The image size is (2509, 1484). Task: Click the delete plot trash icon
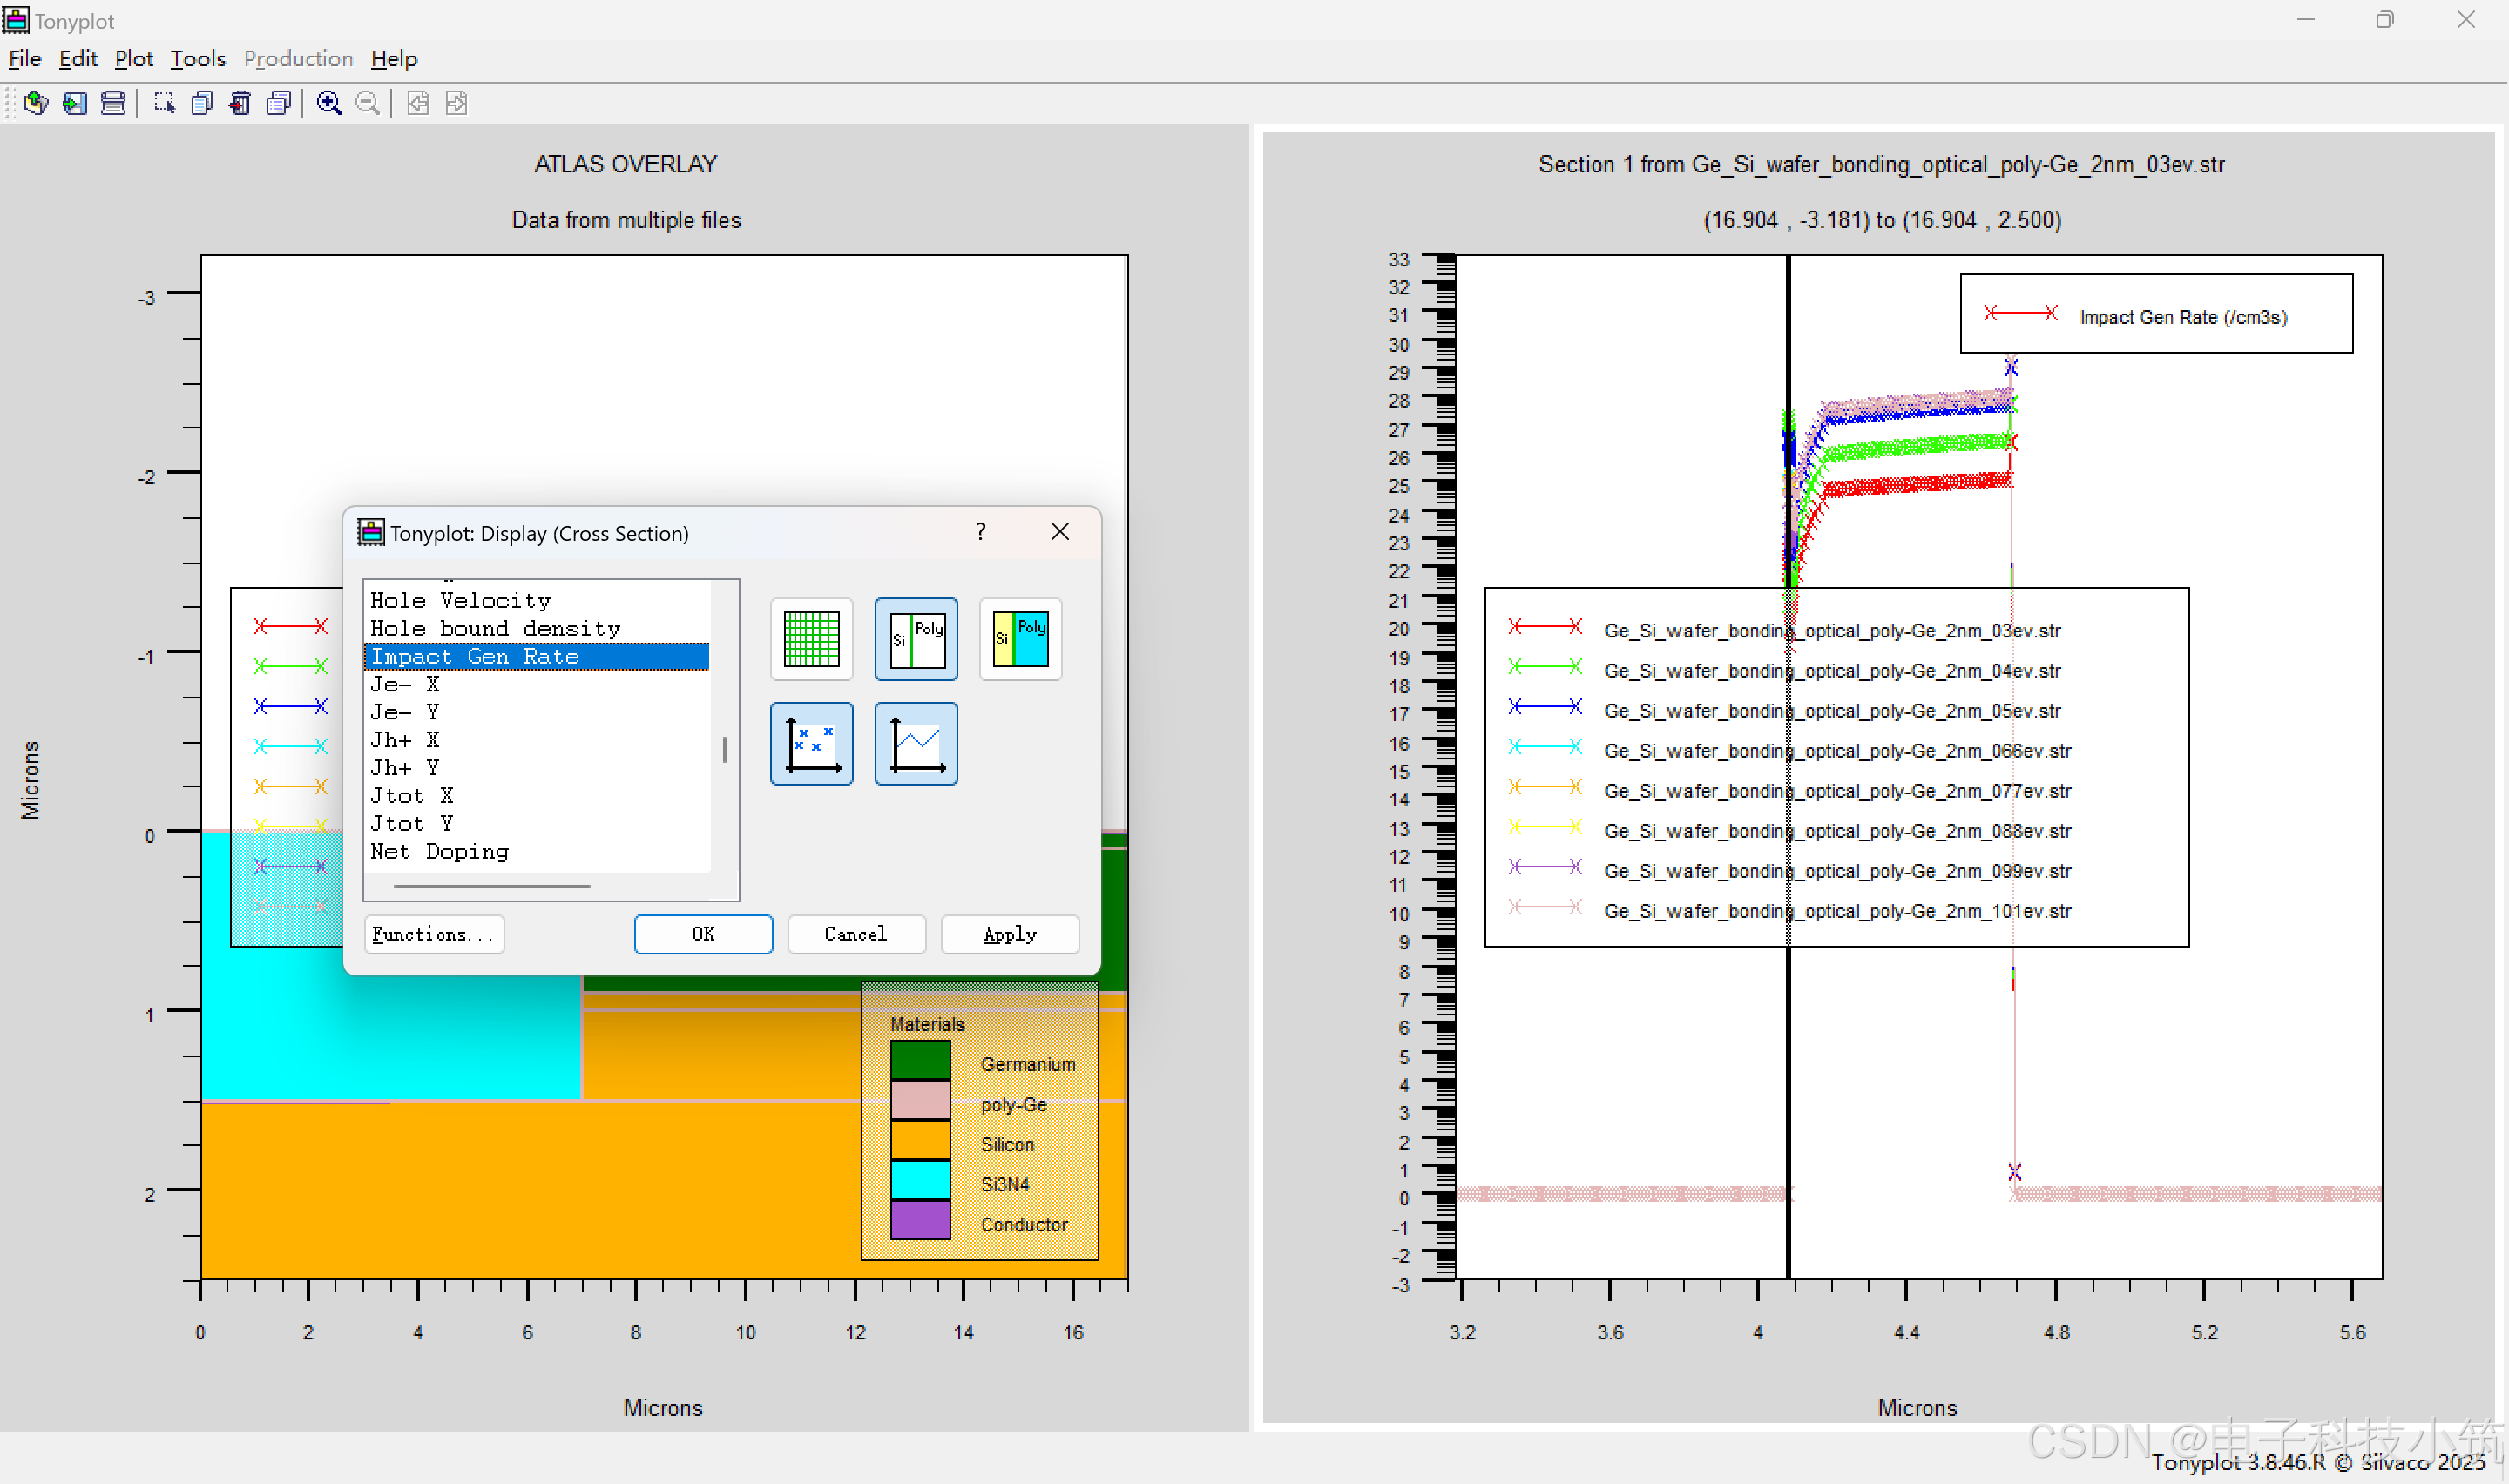point(240,103)
